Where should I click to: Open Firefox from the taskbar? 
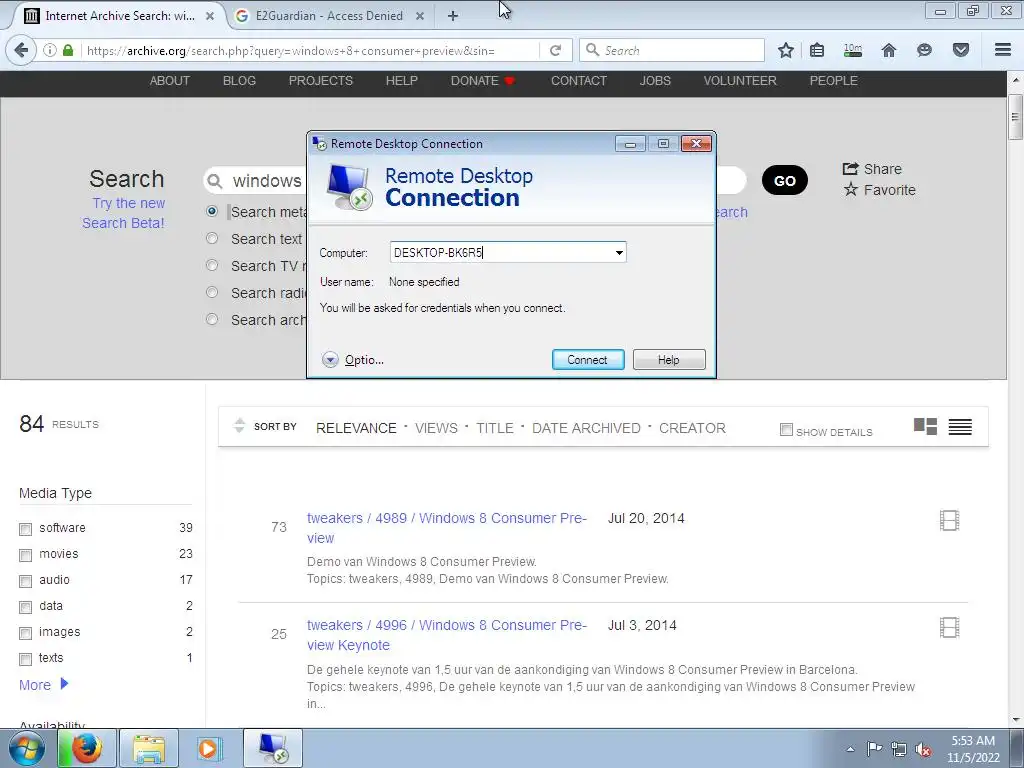pyautogui.click(x=87, y=748)
